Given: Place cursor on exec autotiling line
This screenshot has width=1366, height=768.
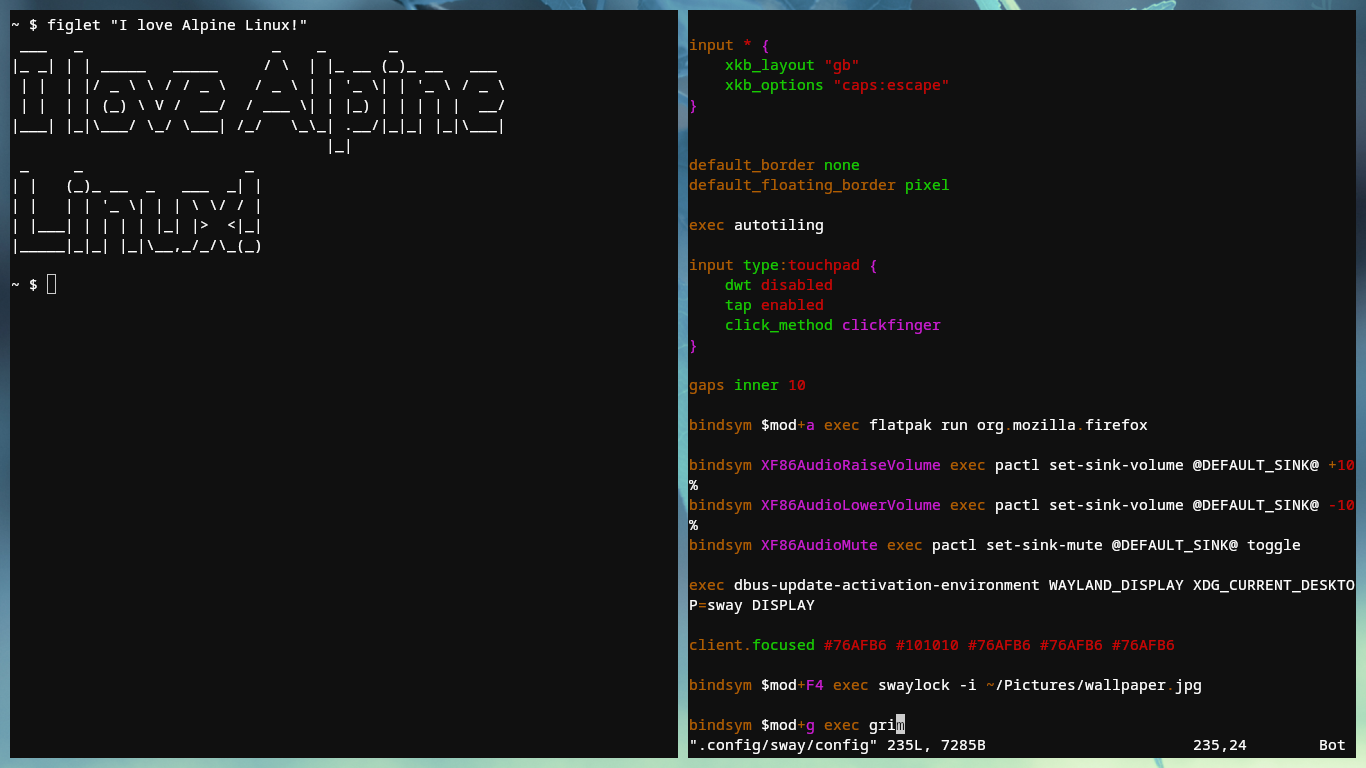Looking at the screenshot, I should [756, 225].
